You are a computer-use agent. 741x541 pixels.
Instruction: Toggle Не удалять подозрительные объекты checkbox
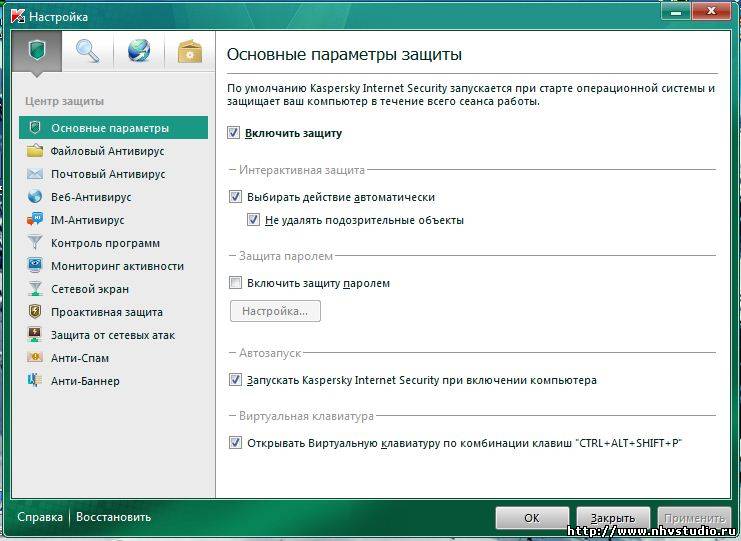click(253, 220)
